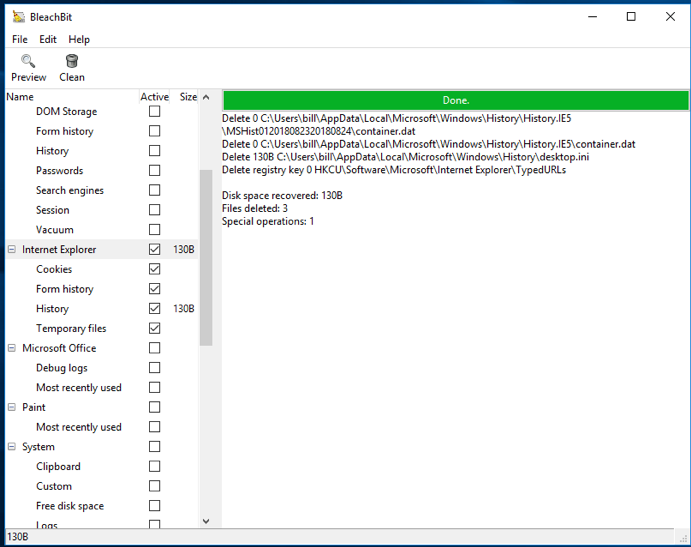Click the Preview magnifier icon
Viewport: 691px width, 547px height.
pos(28,62)
